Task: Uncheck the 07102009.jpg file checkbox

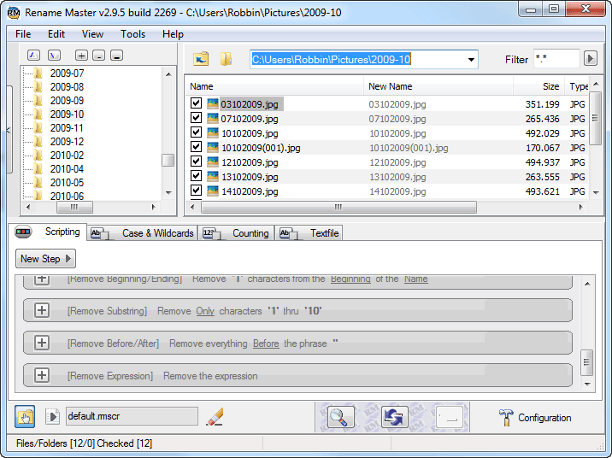Action: tap(196, 118)
